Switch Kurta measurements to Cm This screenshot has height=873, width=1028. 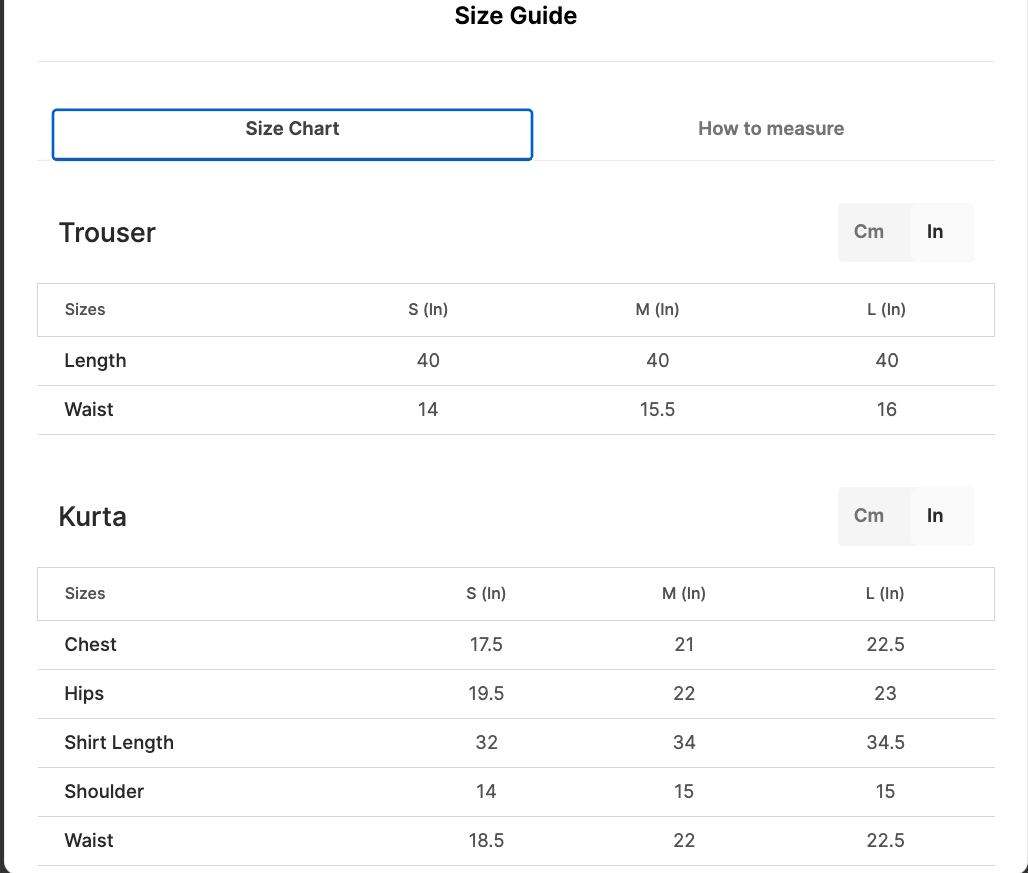869,516
